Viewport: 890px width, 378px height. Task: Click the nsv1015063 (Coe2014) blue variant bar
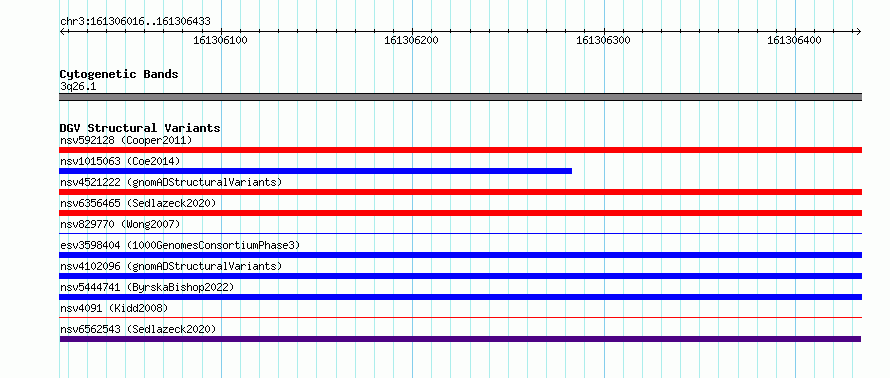[316, 171]
